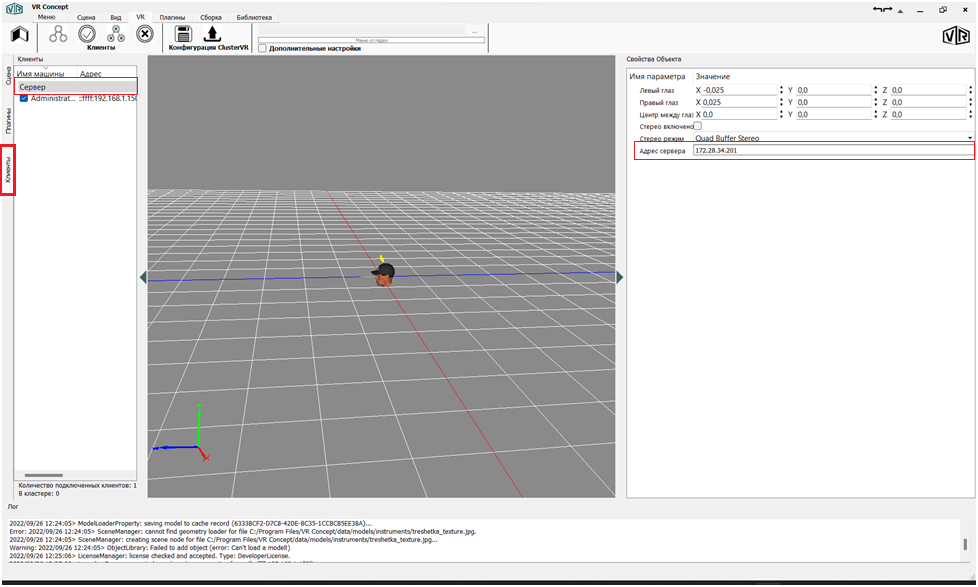Switch to the Сцена ribbon tab
978x587 pixels.
click(86, 17)
